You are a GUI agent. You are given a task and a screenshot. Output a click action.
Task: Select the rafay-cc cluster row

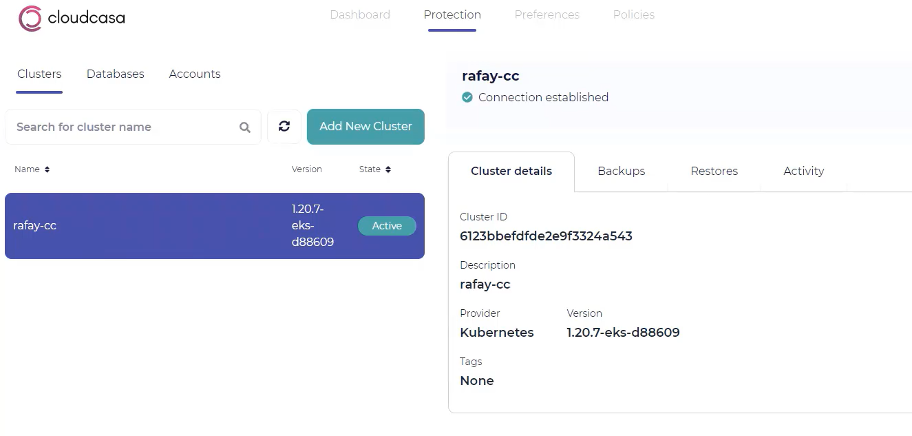[215, 226]
